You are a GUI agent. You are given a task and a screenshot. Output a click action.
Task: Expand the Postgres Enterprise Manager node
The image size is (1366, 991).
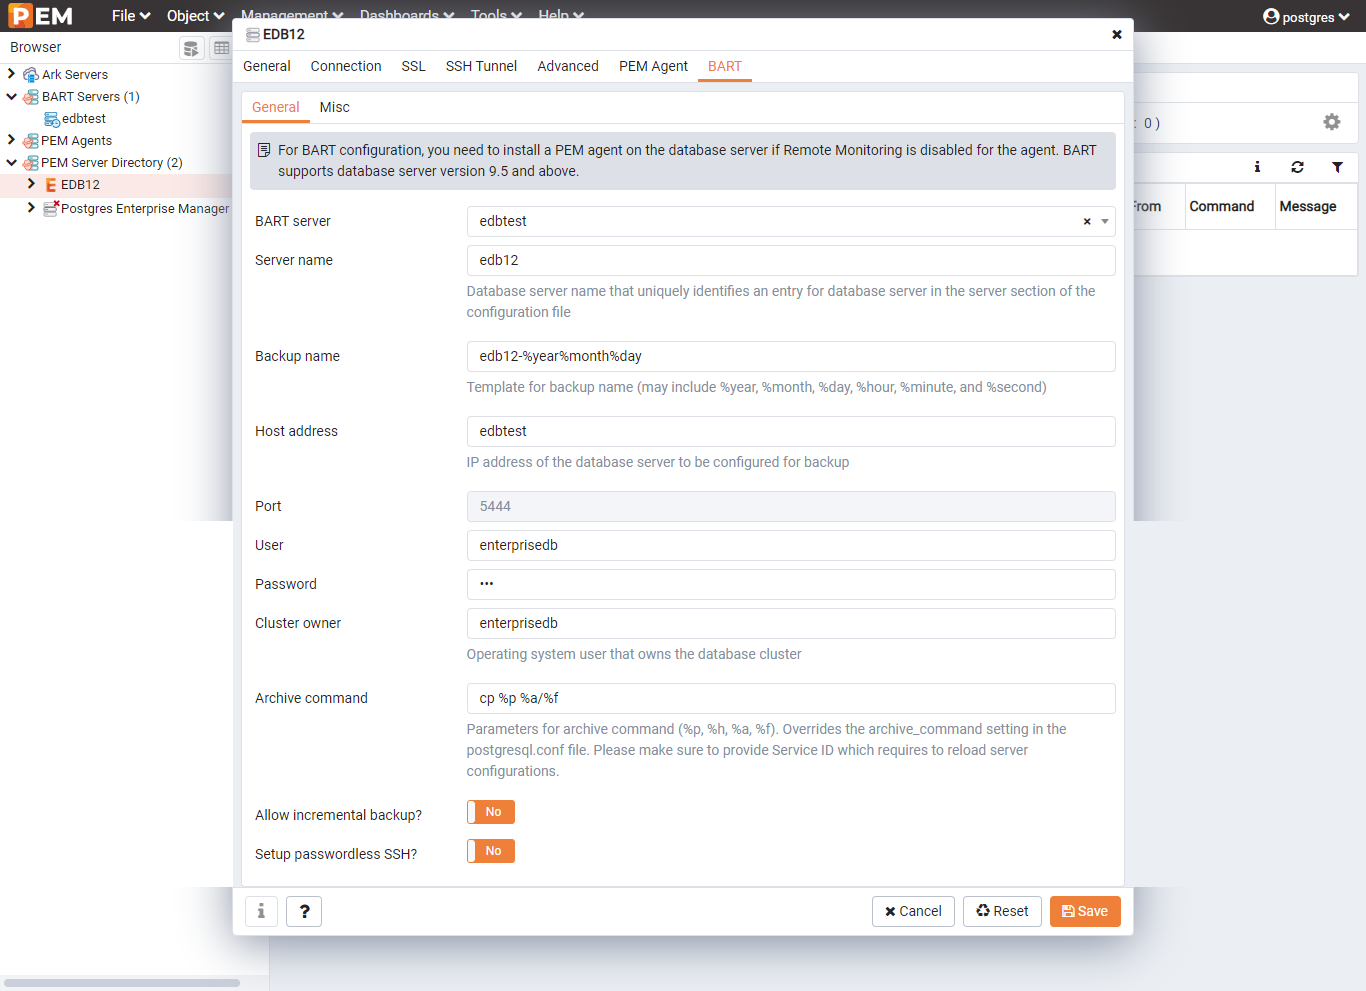(x=31, y=208)
